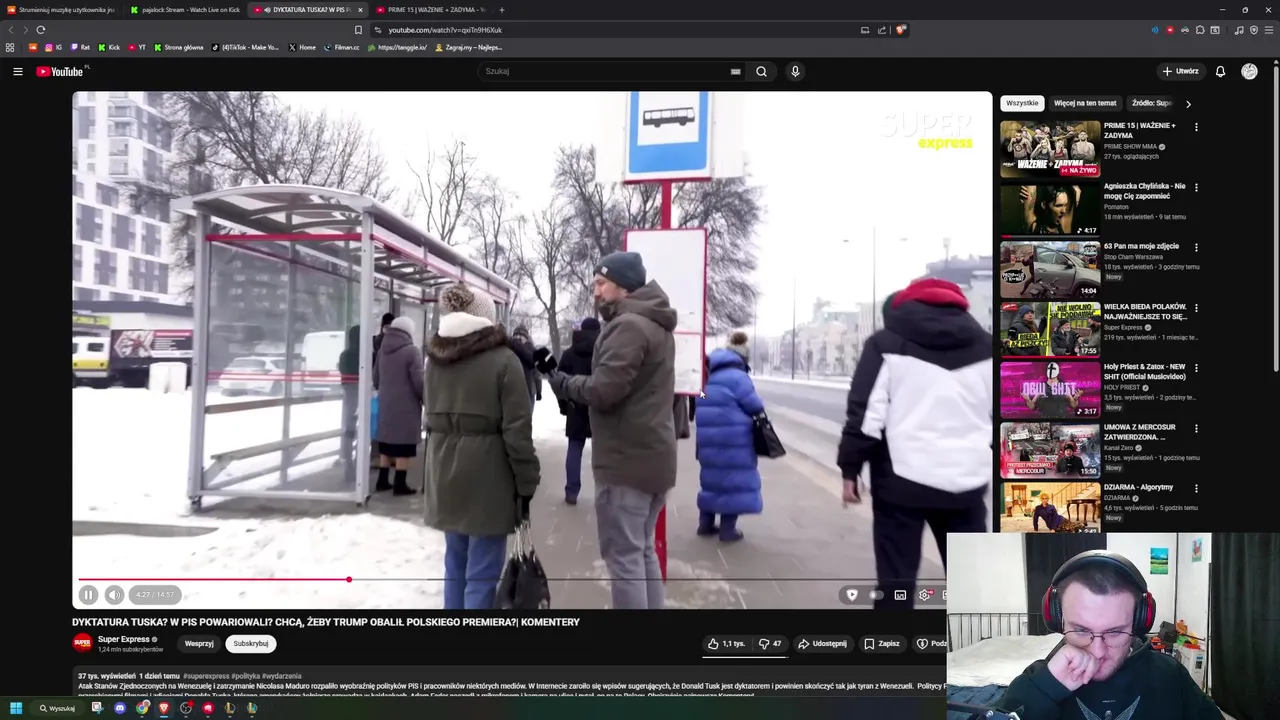Open options for Agnieszka Chylińska video
1280x720 pixels.
coord(1196,187)
